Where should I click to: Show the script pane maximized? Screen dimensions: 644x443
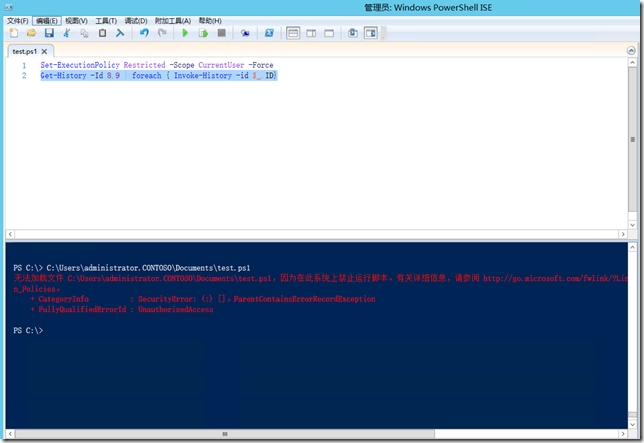[x=329, y=33]
